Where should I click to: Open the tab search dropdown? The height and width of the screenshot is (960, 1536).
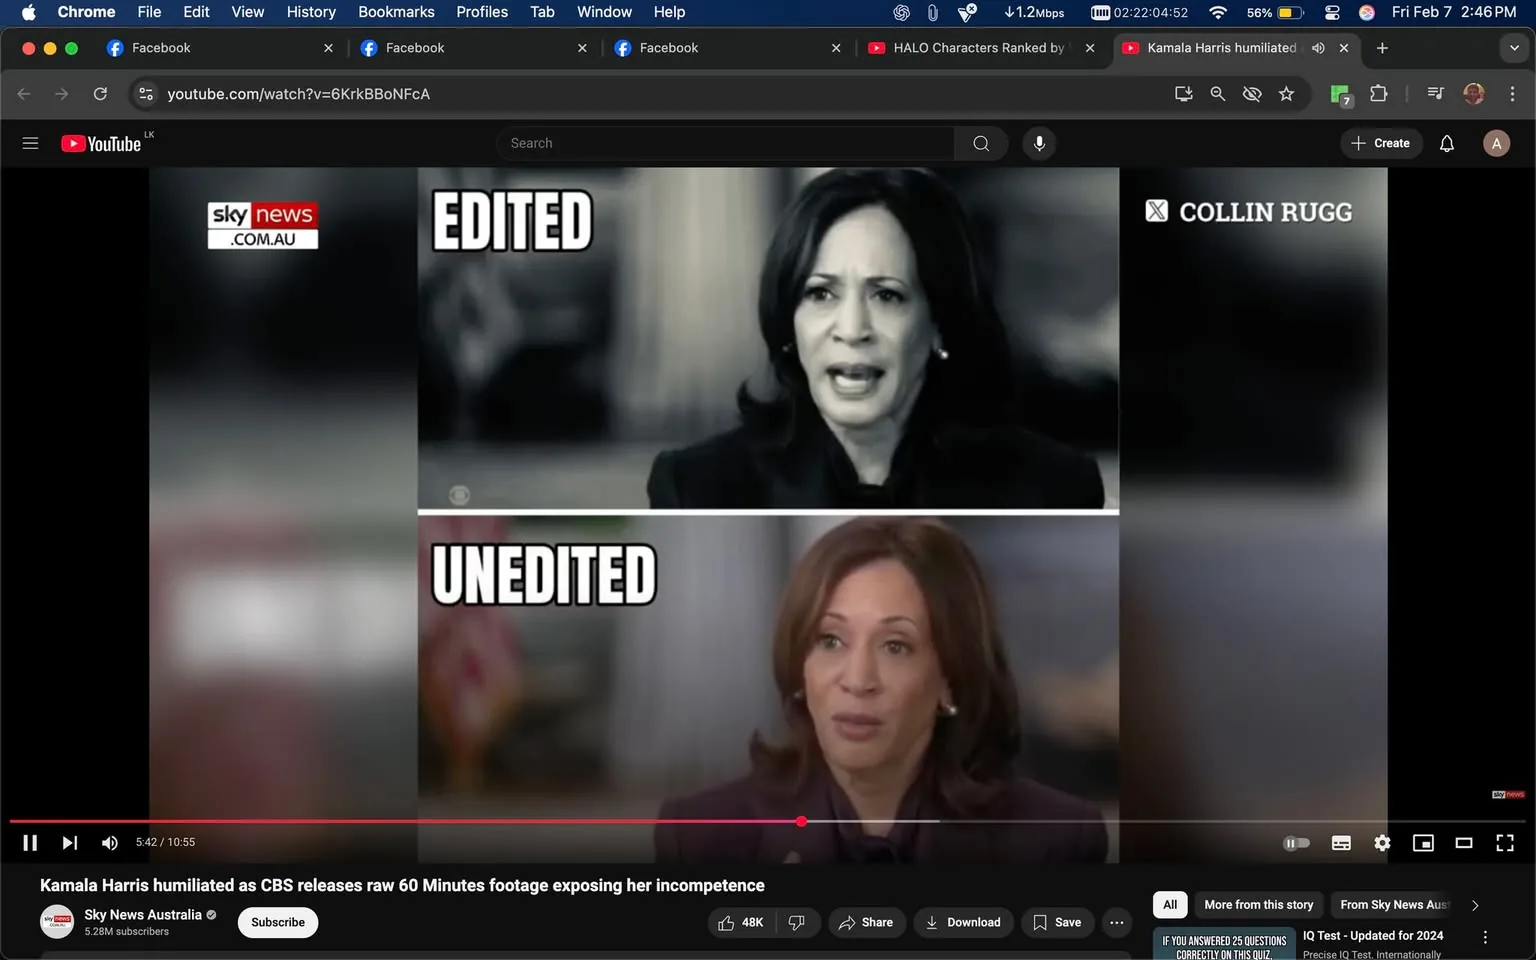[x=1513, y=47]
